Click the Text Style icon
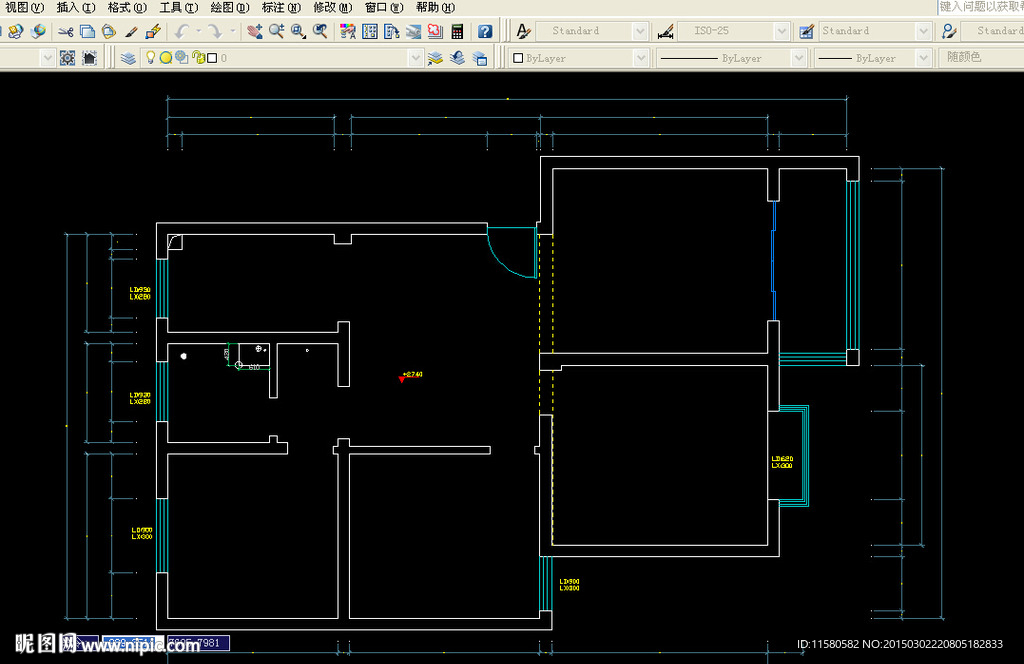Image resolution: width=1024 pixels, height=664 pixels. pyautogui.click(x=523, y=32)
